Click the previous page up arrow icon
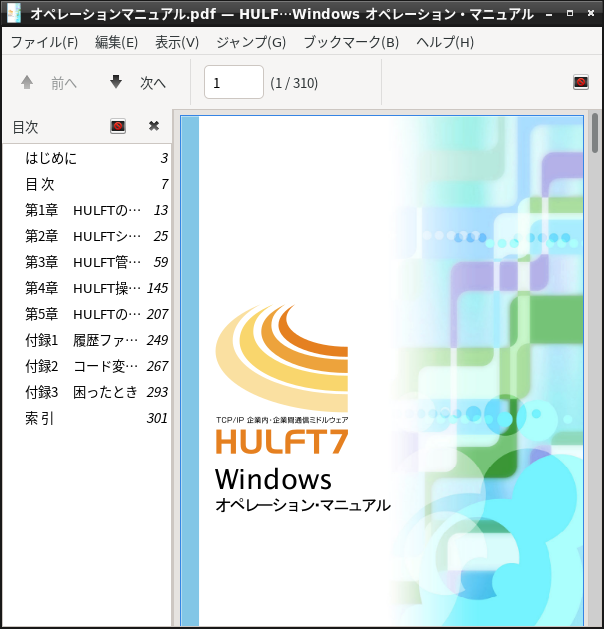The height and width of the screenshot is (629, 604). 27,83
